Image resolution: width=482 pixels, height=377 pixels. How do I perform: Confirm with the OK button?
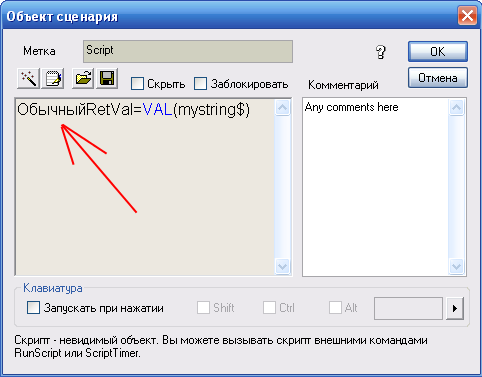pyautogui.click(x=438, y=52)
